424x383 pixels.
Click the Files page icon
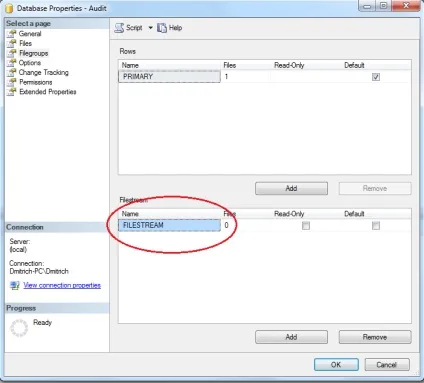12,43
